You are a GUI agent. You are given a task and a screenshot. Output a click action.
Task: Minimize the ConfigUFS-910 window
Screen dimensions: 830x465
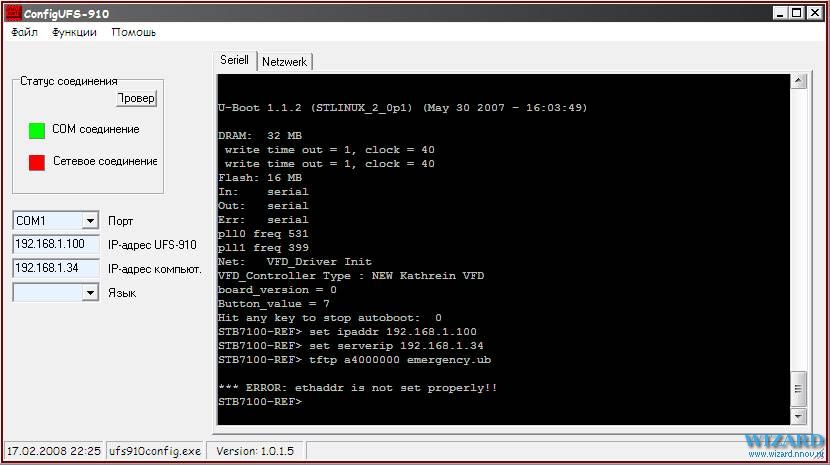779,13
